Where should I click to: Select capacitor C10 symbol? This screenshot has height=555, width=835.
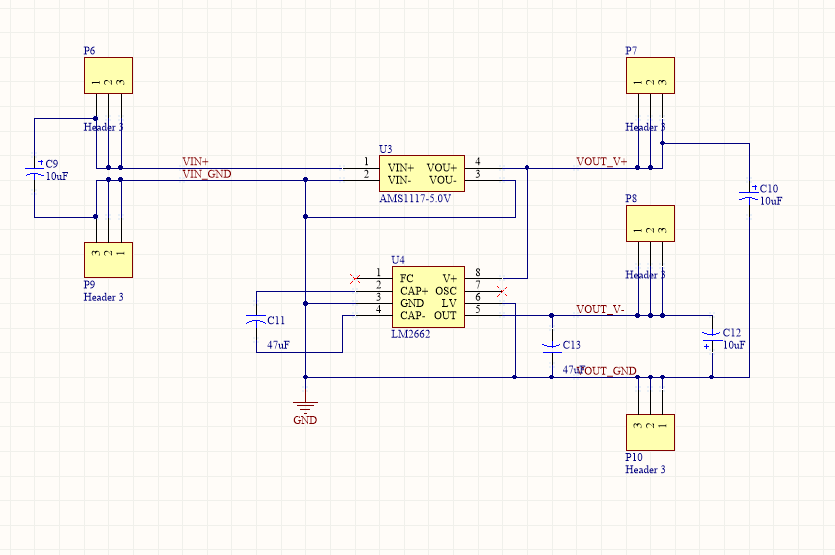tap(749, 194)
